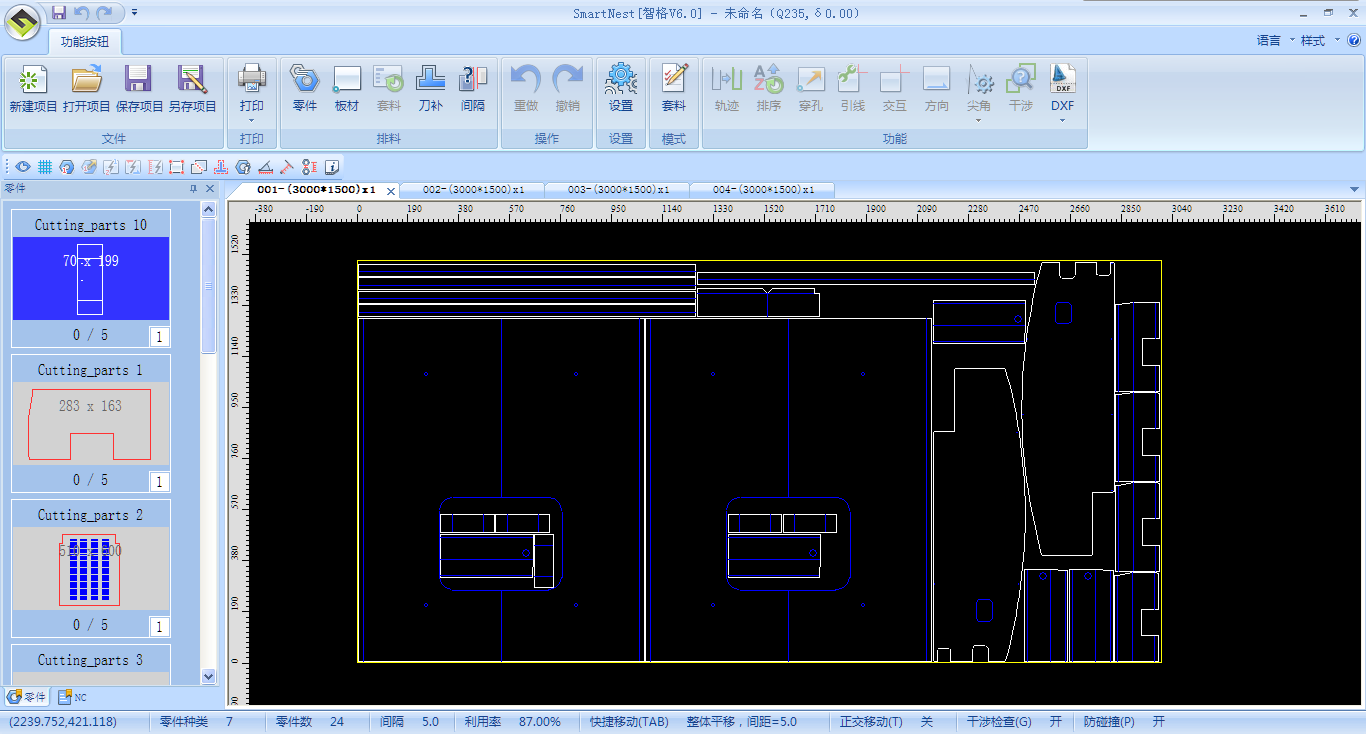This screenshot has height=734, width=1366.
Task: Click the quick-access redo arrow
Action: [x=104, y=12]
